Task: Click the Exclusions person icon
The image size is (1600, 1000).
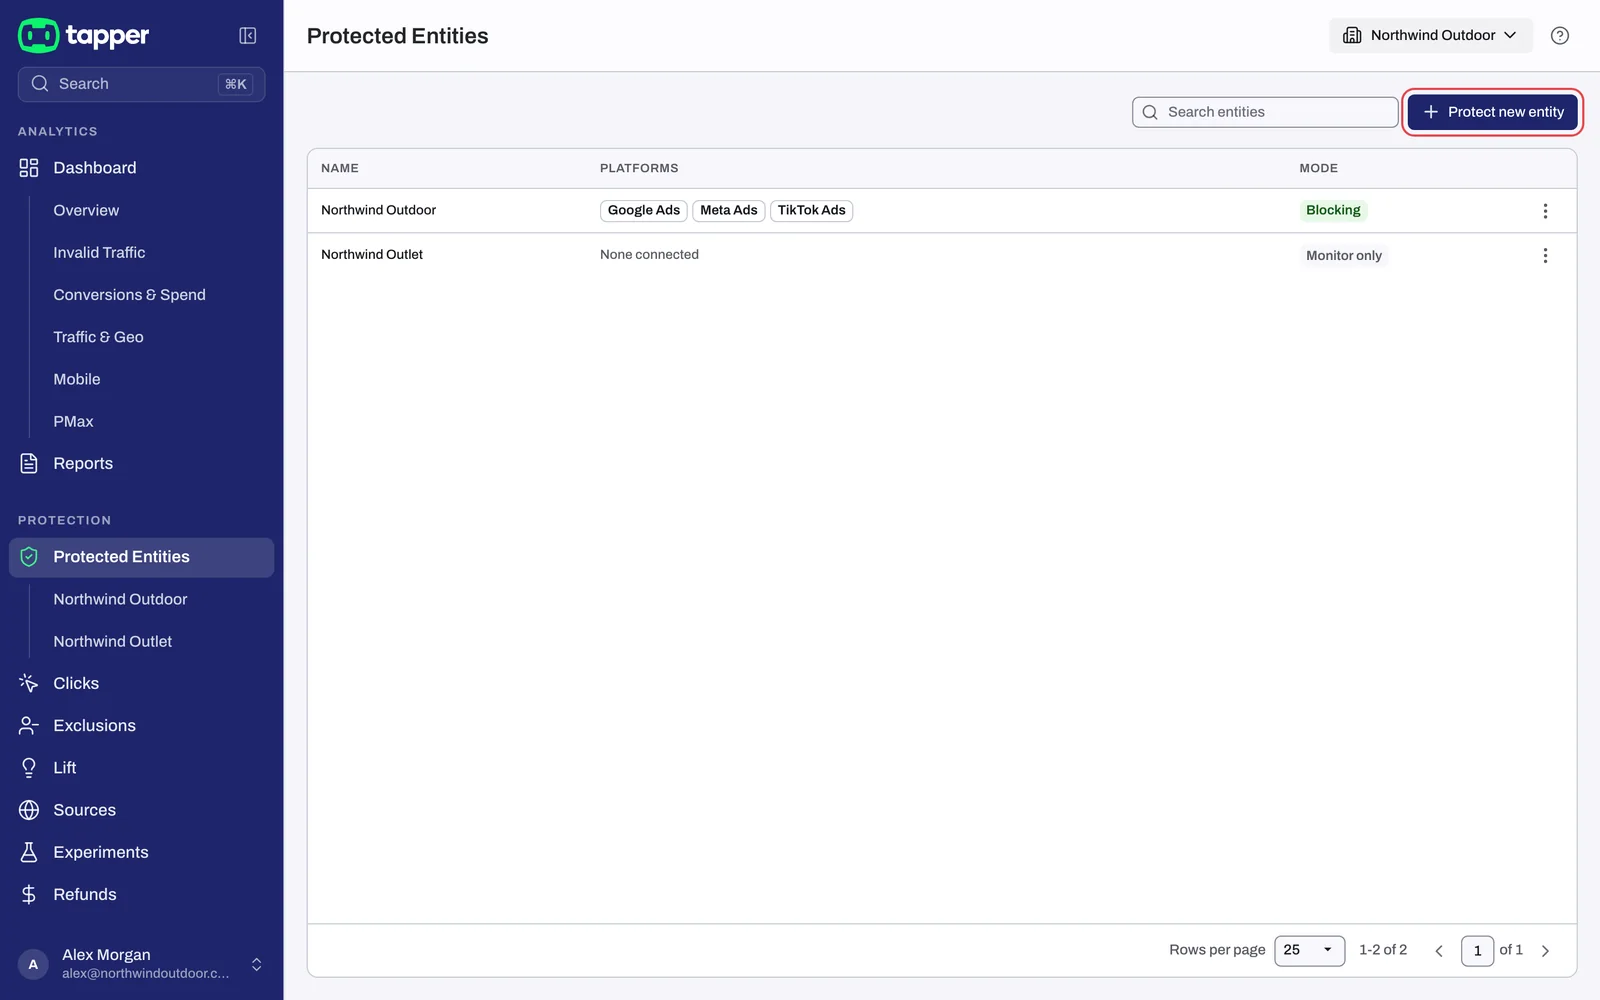Action: tap(29, 726)
